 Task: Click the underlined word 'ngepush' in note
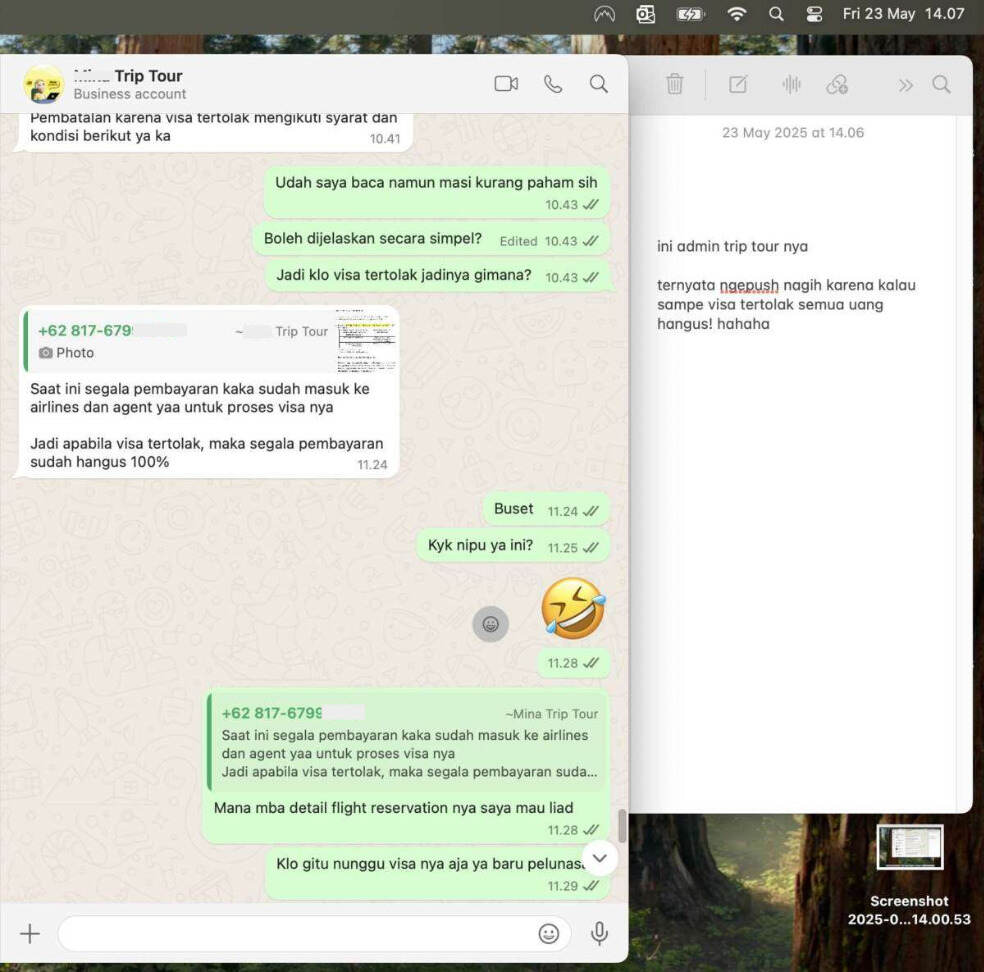point(749,286)
